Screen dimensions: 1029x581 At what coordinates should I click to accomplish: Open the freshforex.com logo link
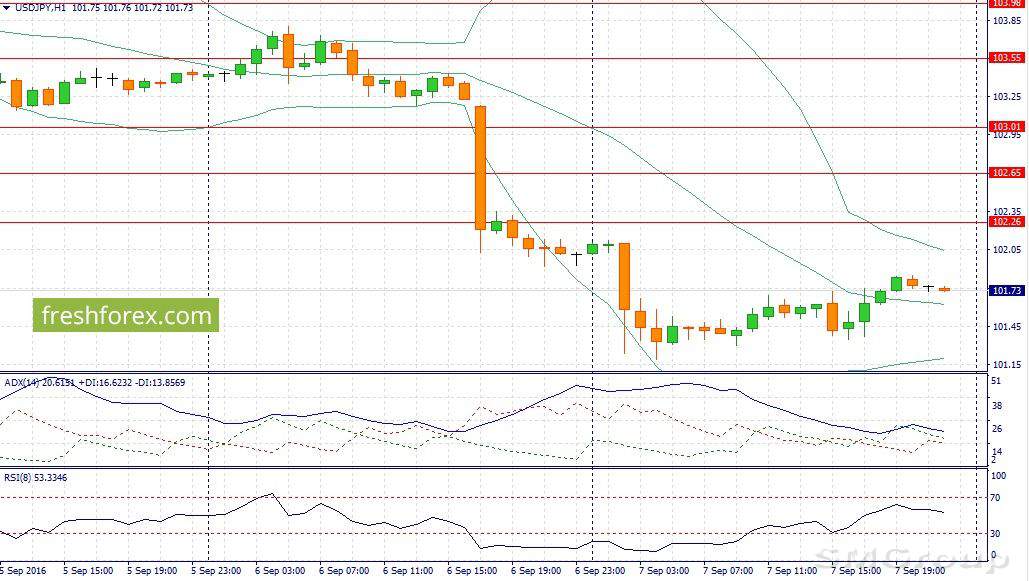point(126,316)
